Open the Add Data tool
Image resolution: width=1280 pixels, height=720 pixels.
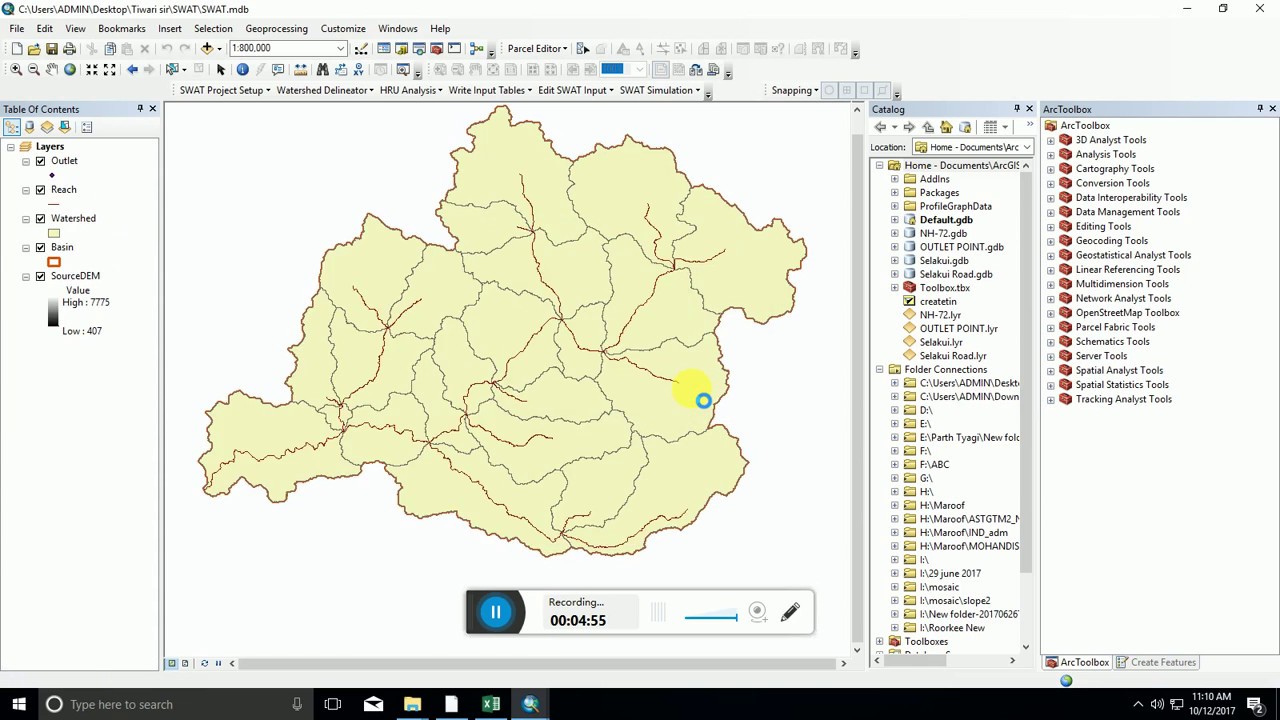point(207,48)
